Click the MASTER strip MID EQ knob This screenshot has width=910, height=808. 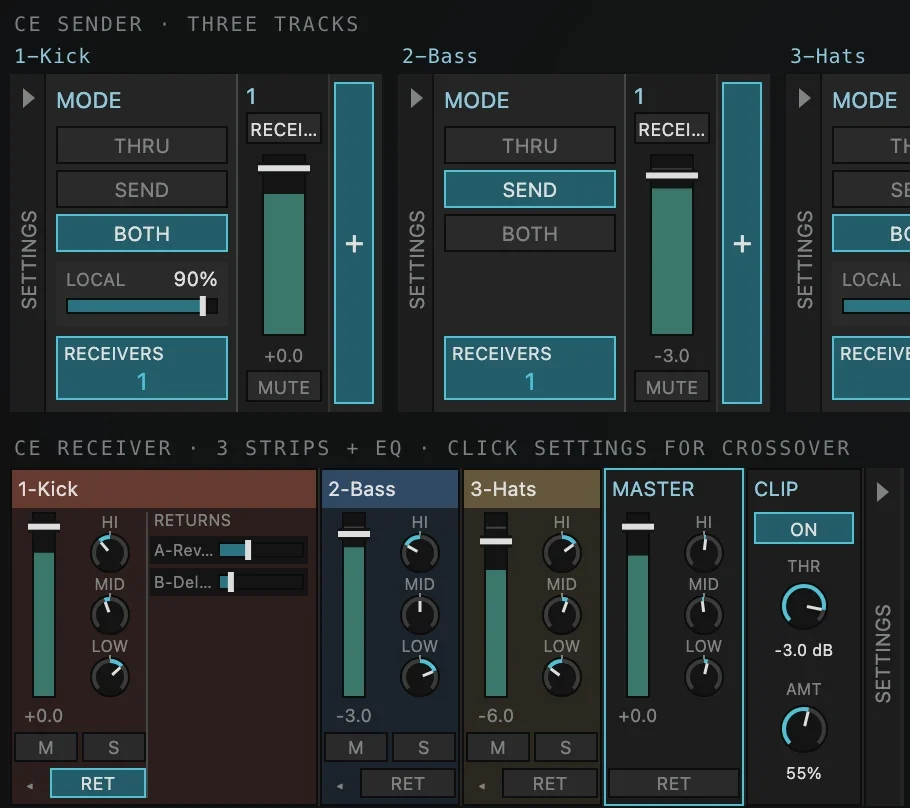coord(703,614)
